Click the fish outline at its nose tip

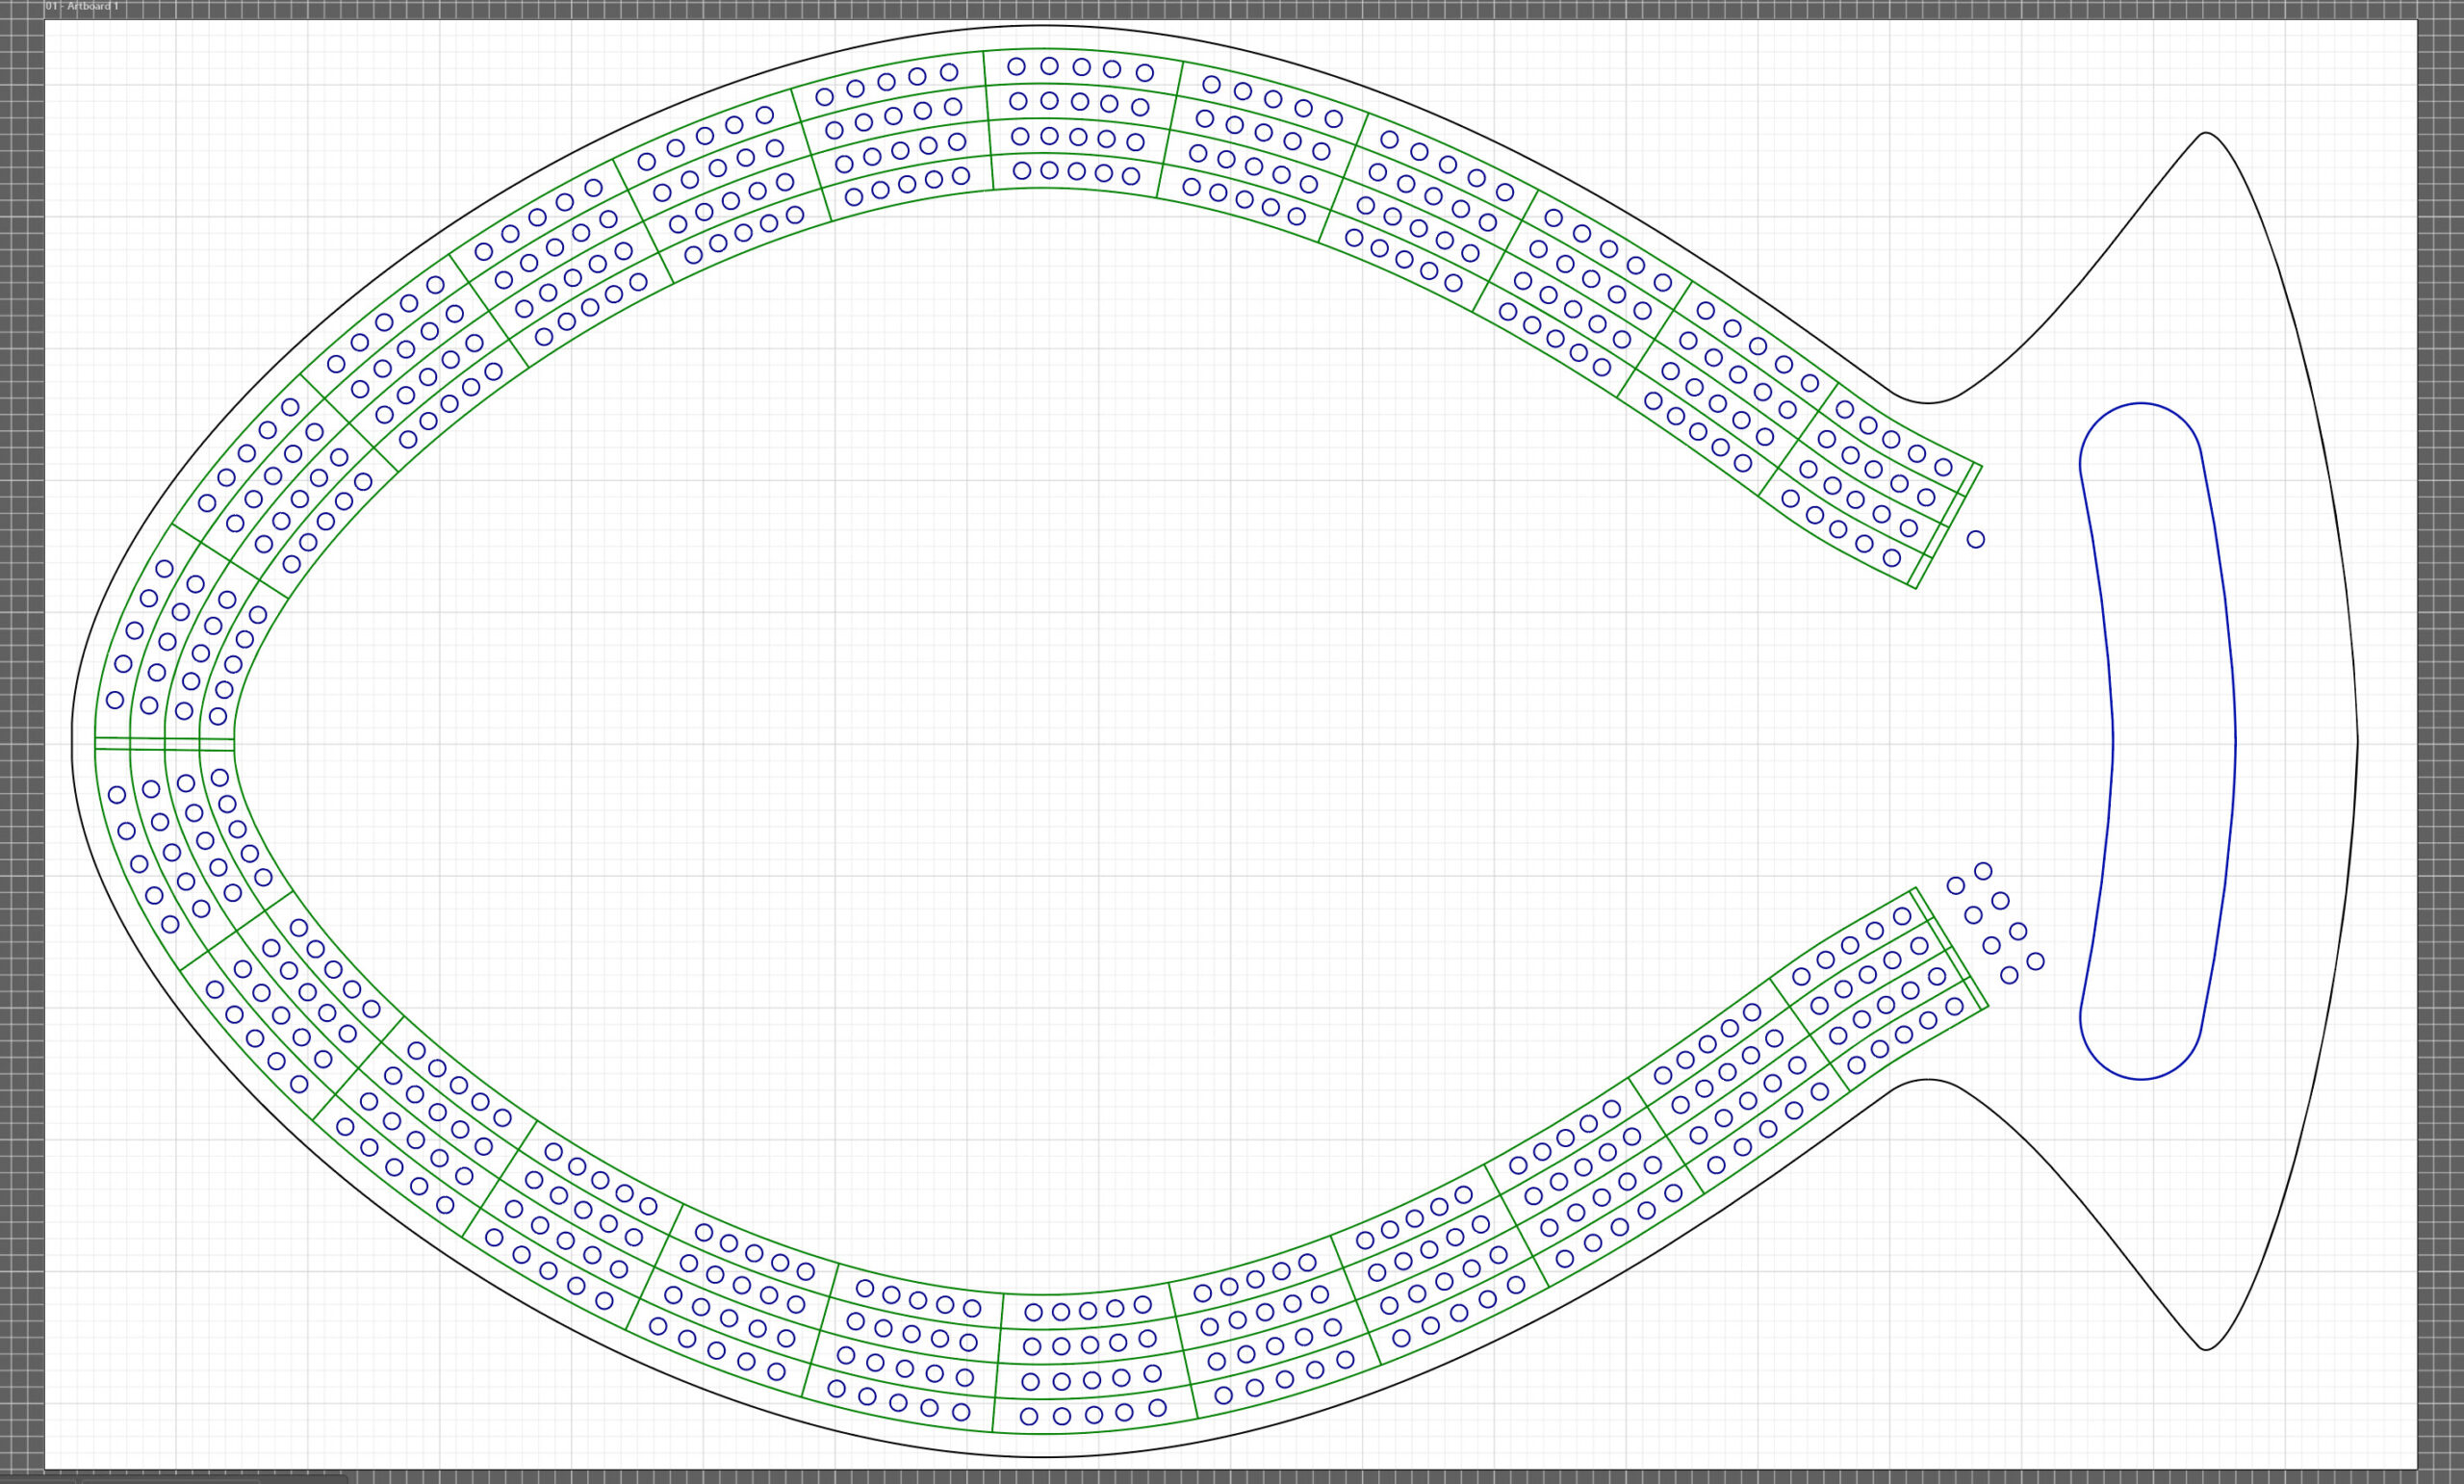tap(73, 743)
